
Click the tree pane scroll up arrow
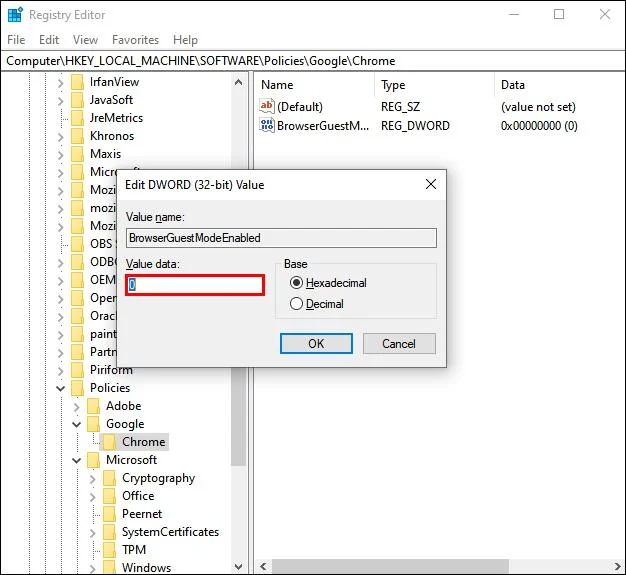[239, 83]
